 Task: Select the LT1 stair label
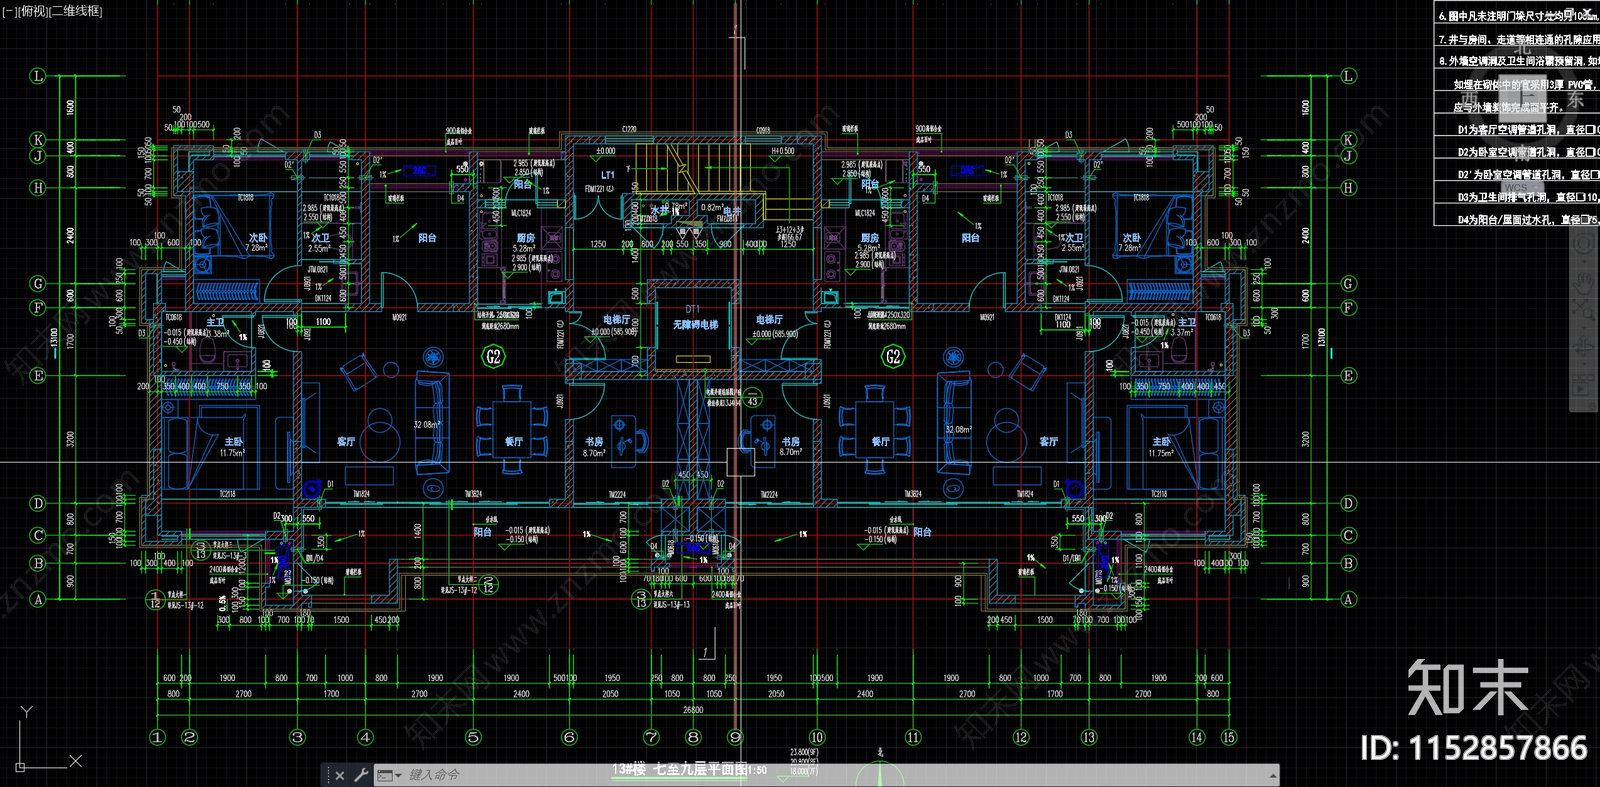[x=607, y=175]
